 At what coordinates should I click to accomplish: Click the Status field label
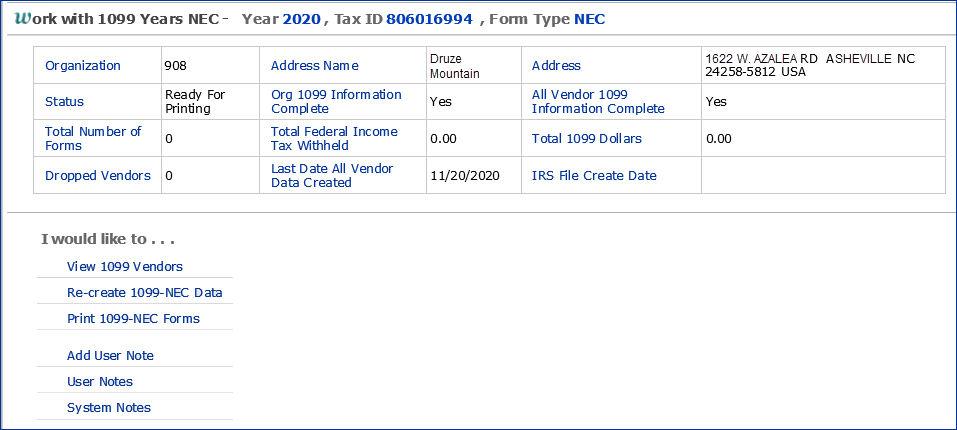[65, 102]
